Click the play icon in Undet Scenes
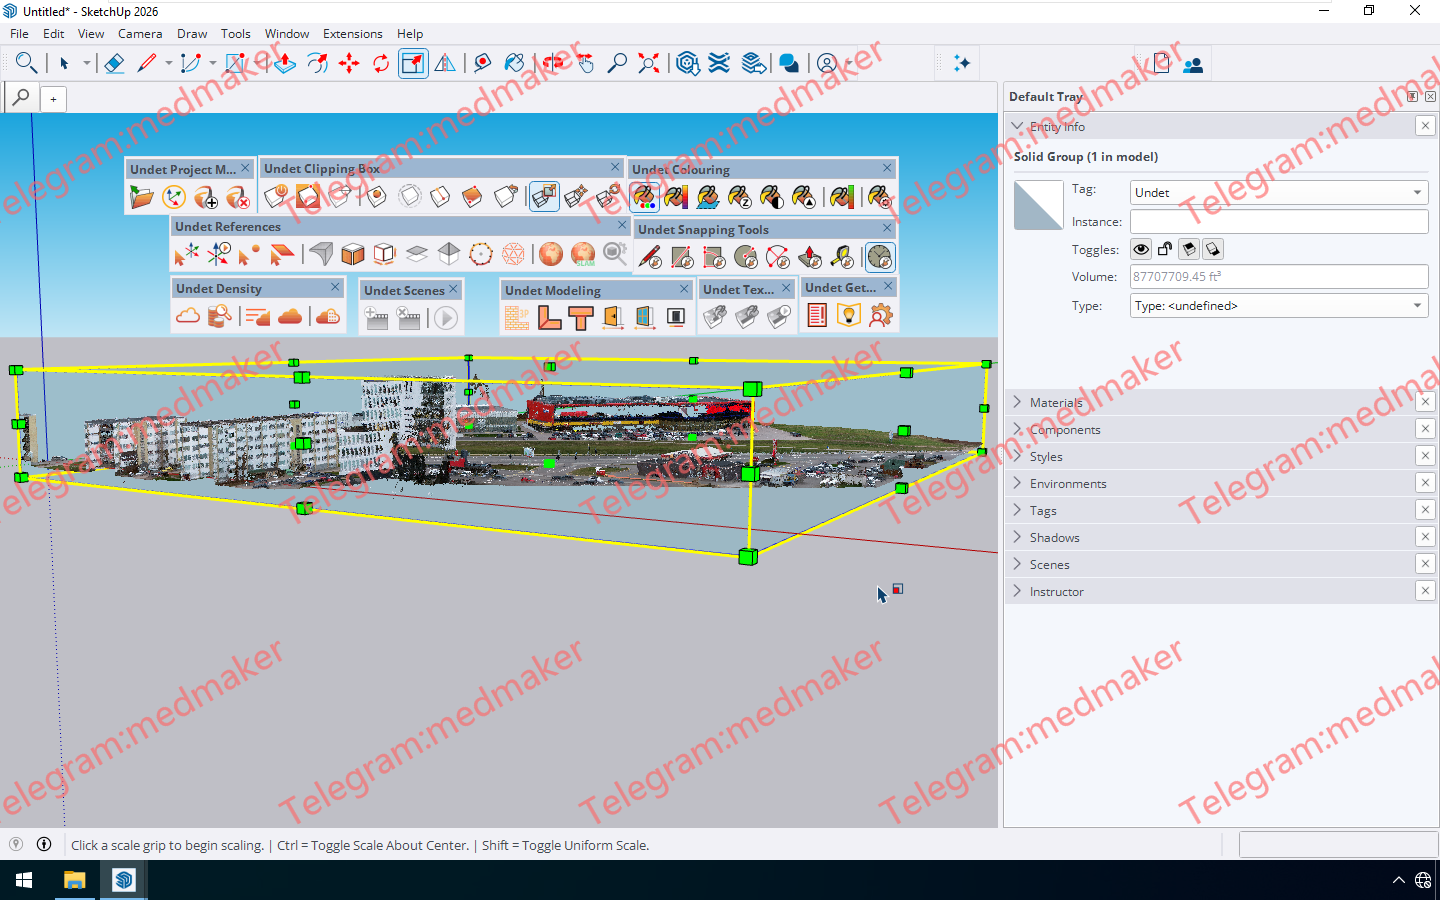Viewport: 1440px width, 900px height. point(446,318)
